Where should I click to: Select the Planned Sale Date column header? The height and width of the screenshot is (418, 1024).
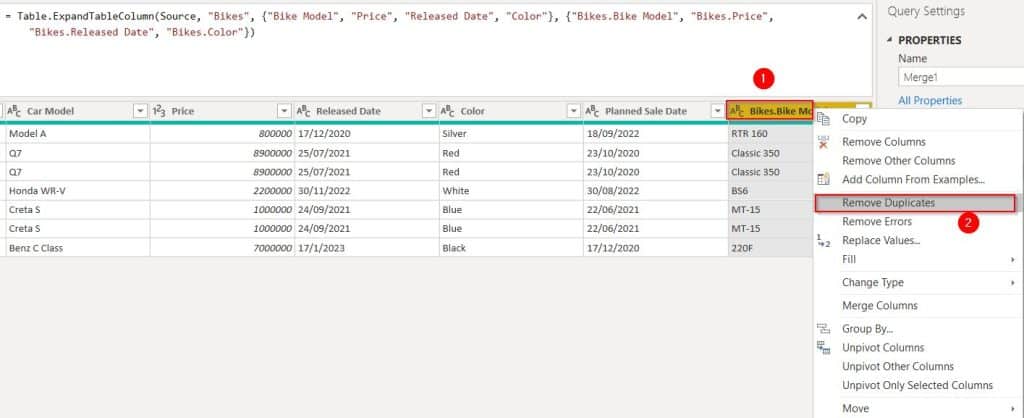coord(656,111)
